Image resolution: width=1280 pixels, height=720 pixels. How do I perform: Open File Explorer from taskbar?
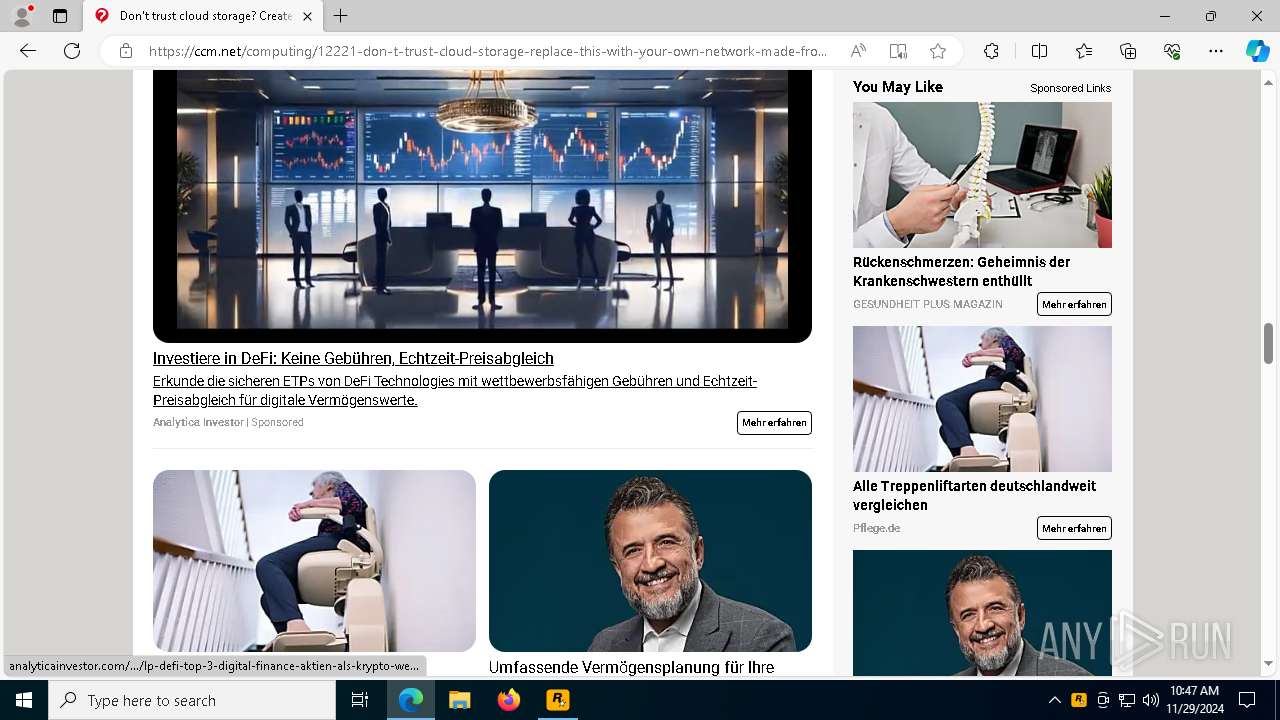[460, 700]
